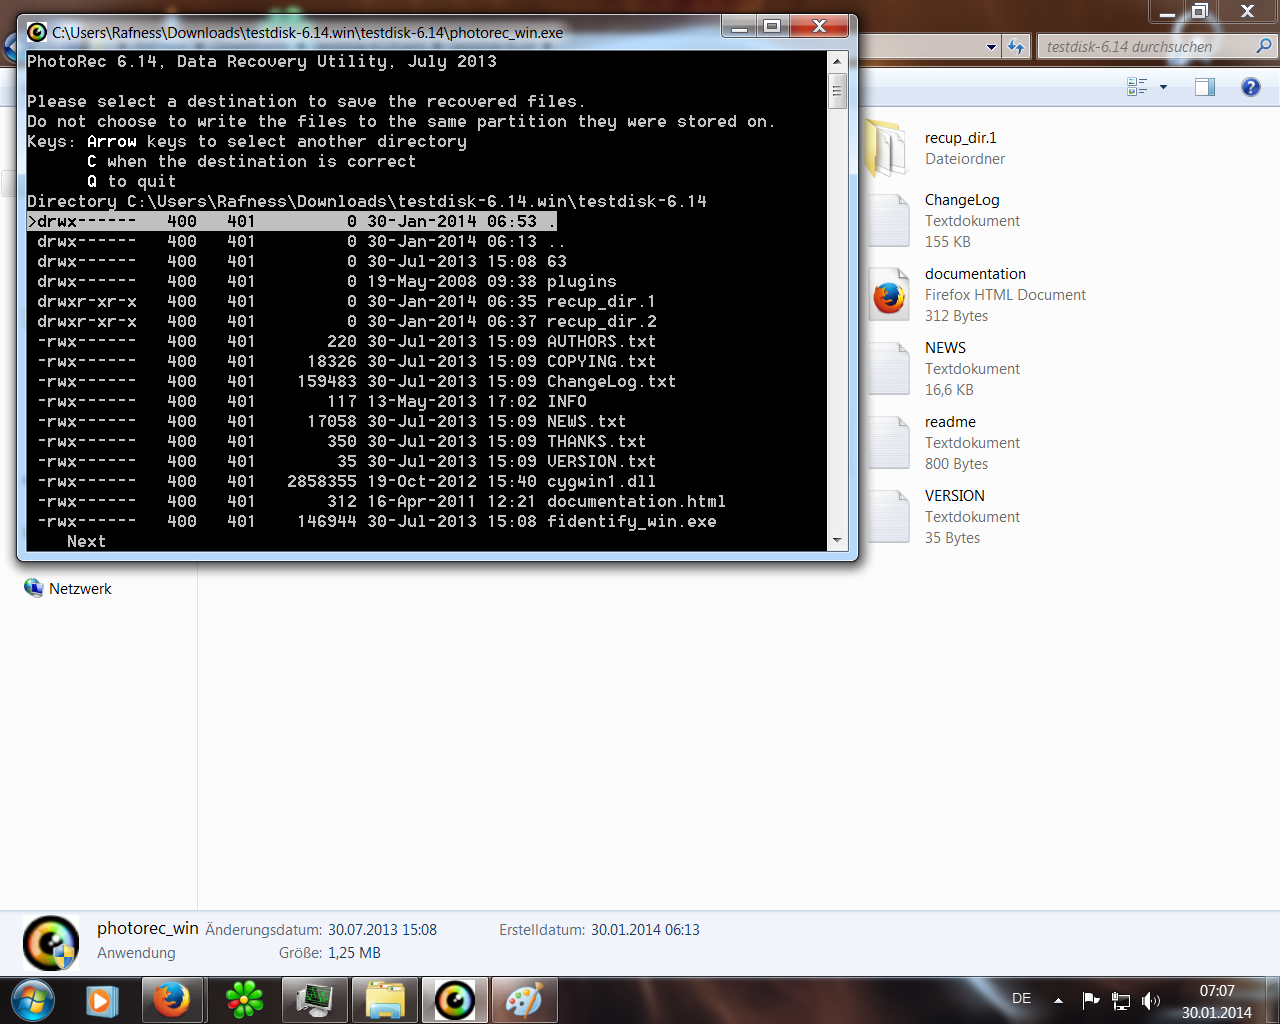Click the Netzwerk label in navigation pane
This screenshot has width=1280, height=1024.
pyautogui.click(x=80, y=589)
